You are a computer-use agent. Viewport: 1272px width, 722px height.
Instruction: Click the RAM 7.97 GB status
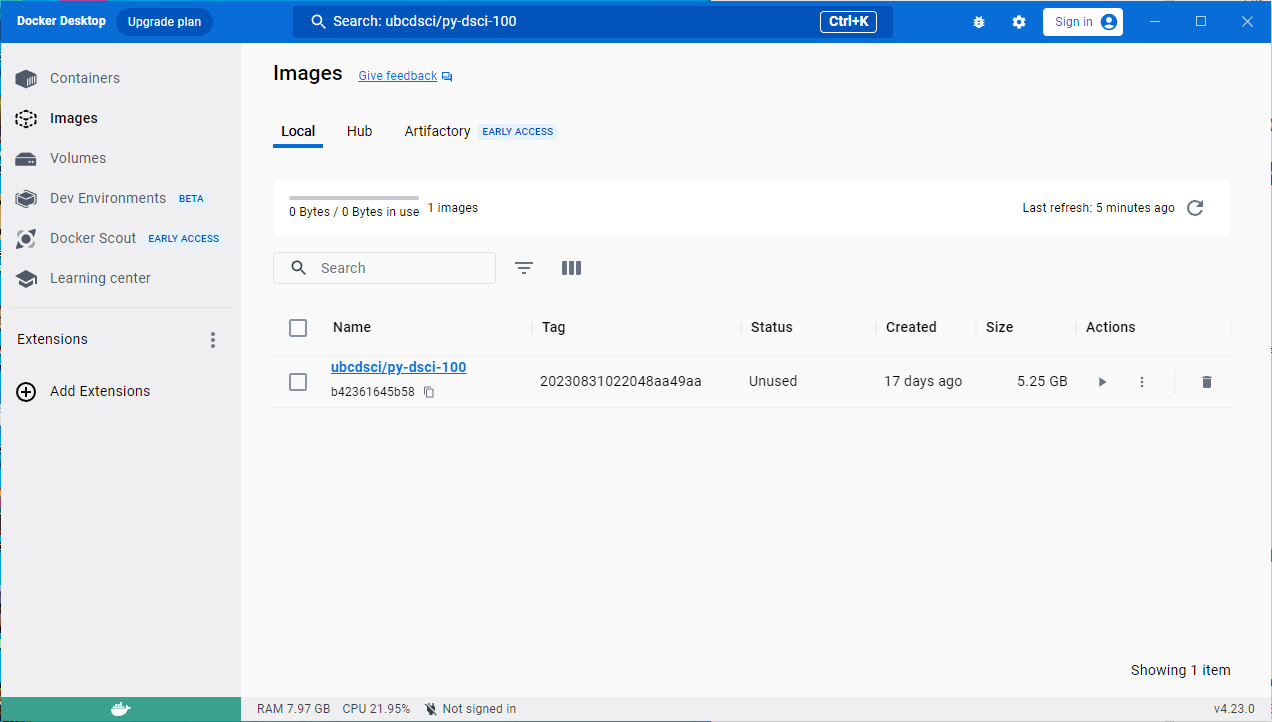click(293, 709)
